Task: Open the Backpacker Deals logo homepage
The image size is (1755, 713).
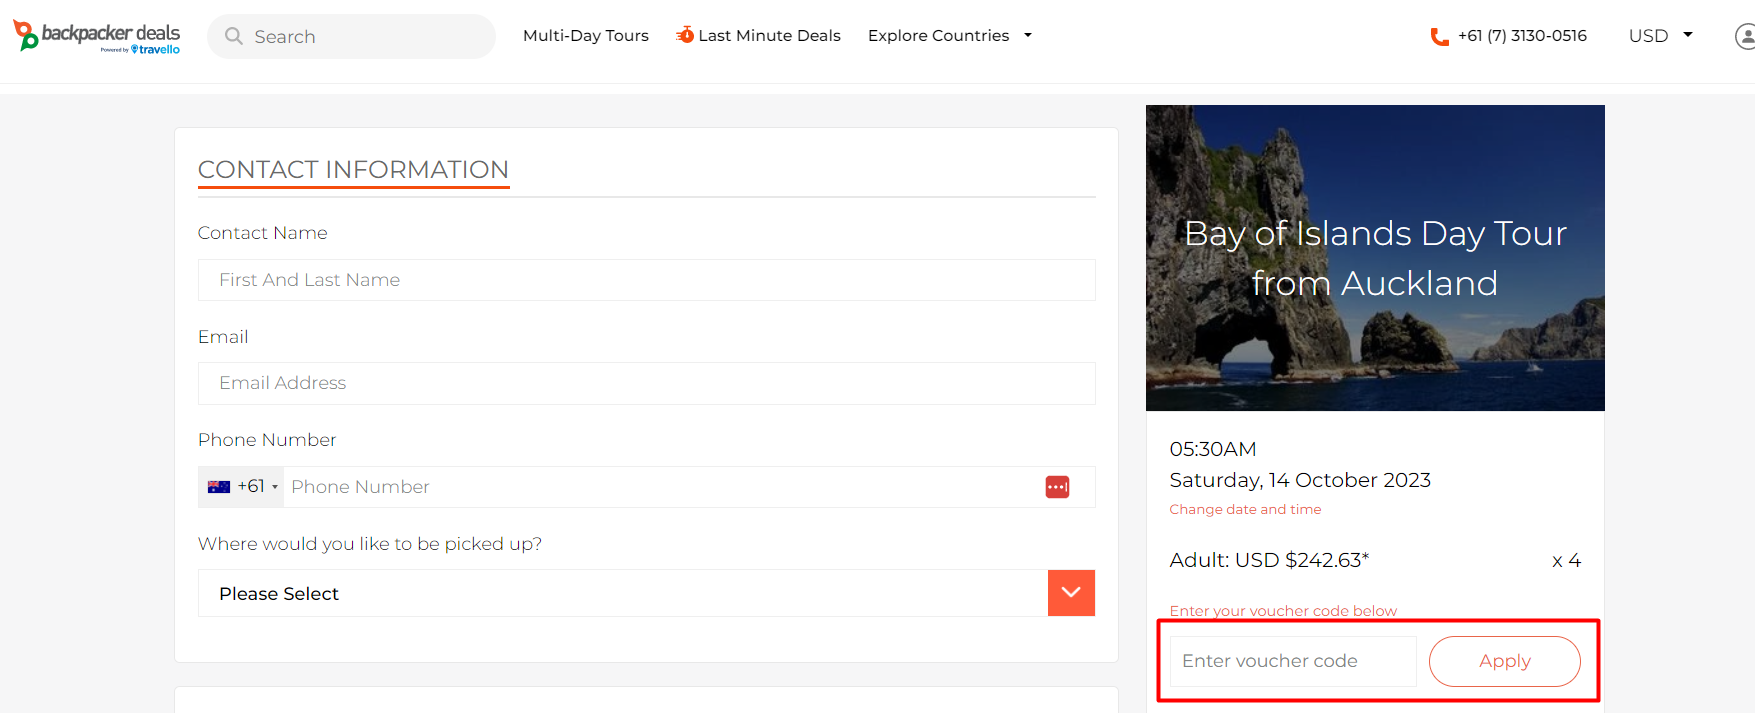Action: click(x=96, y=36)
